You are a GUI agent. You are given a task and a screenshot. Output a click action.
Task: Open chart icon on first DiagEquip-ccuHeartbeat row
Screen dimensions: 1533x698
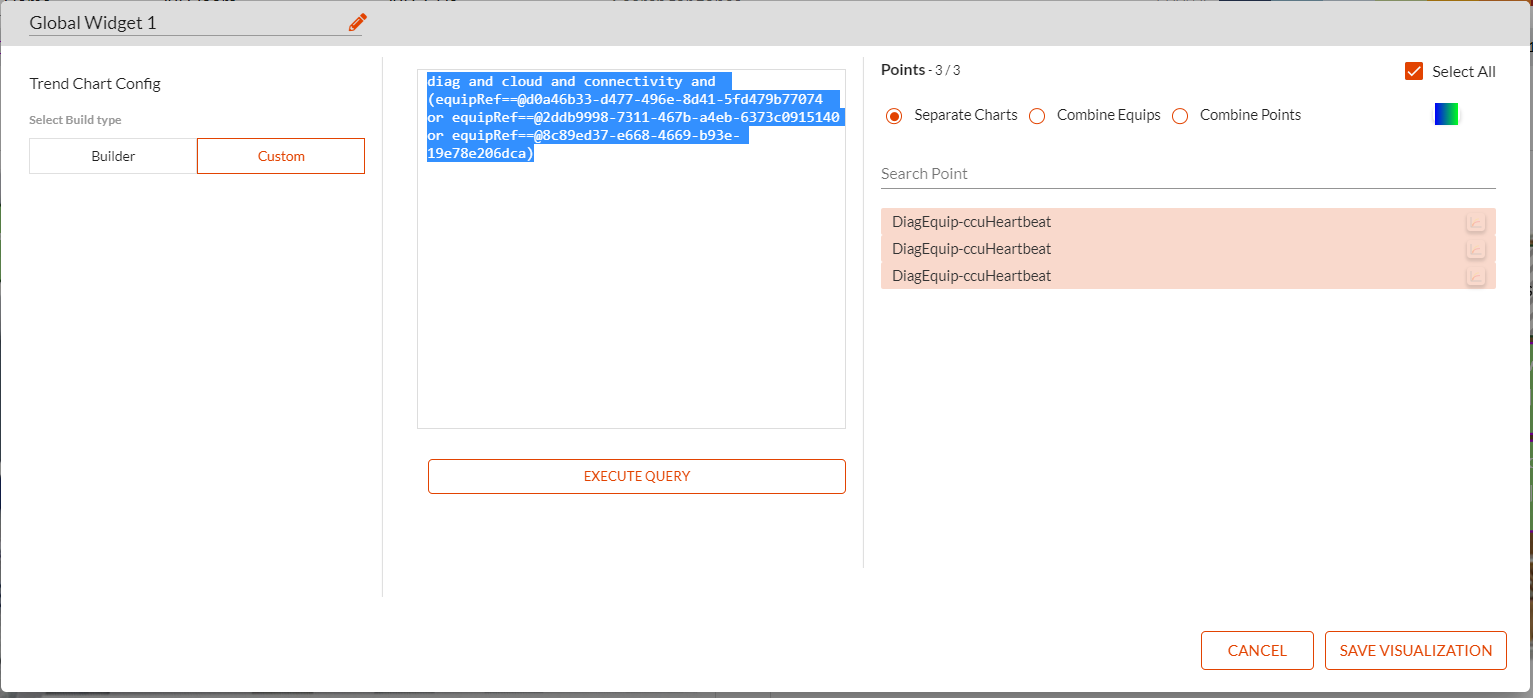[x=1475, y=222]
